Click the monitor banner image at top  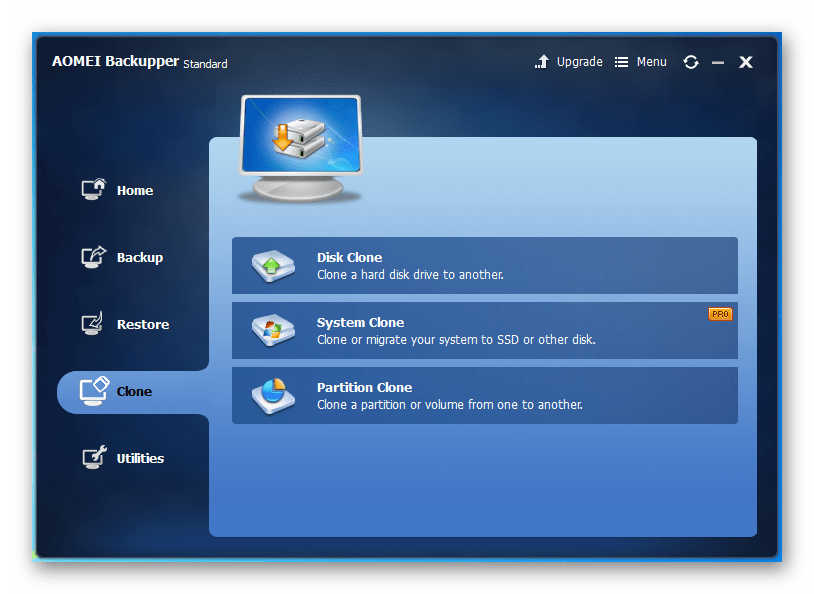(300, 147)
